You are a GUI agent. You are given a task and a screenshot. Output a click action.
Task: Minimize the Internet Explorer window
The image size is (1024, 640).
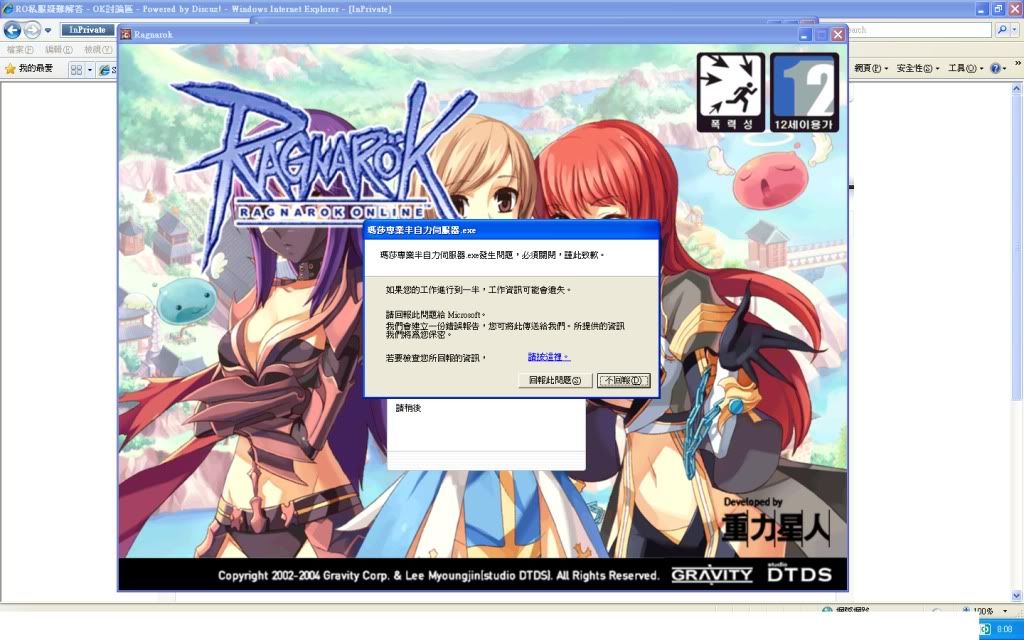click(x=983, y=9)
